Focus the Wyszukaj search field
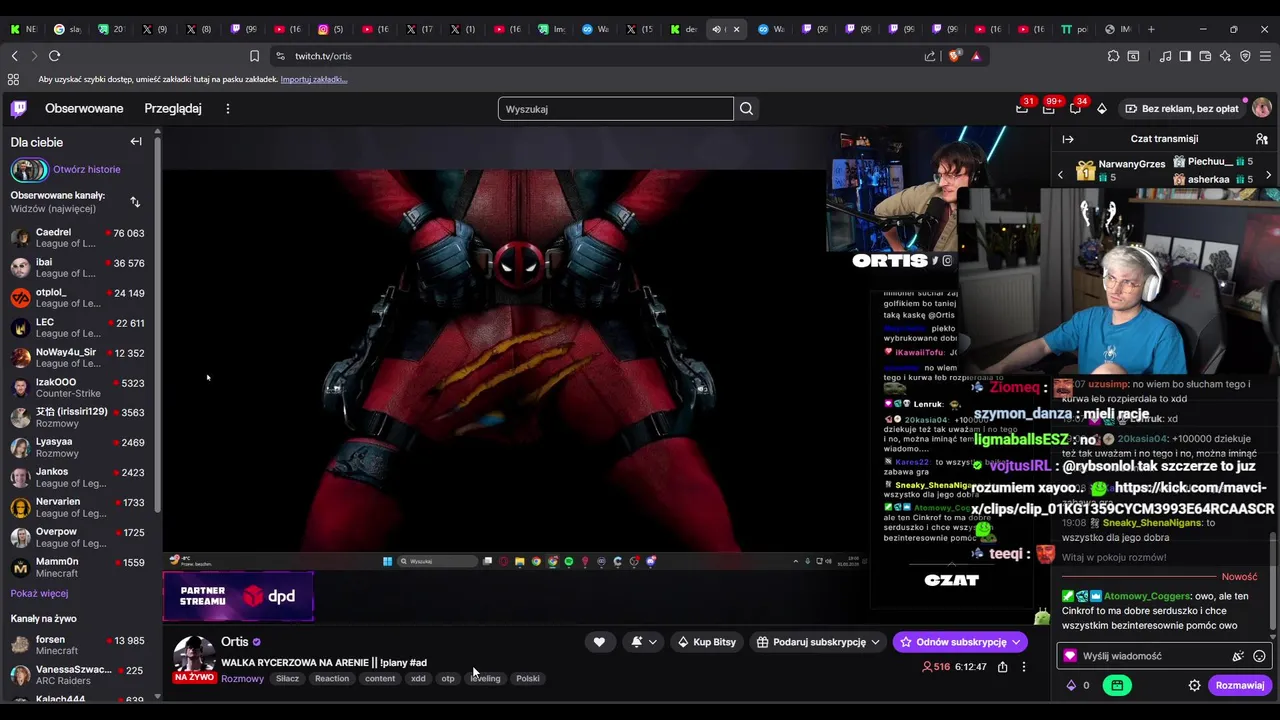 tap(616, 109)
